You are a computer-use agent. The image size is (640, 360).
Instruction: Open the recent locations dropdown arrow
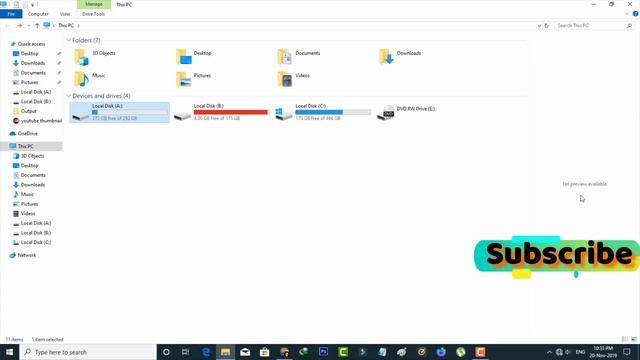pos(29,25)
